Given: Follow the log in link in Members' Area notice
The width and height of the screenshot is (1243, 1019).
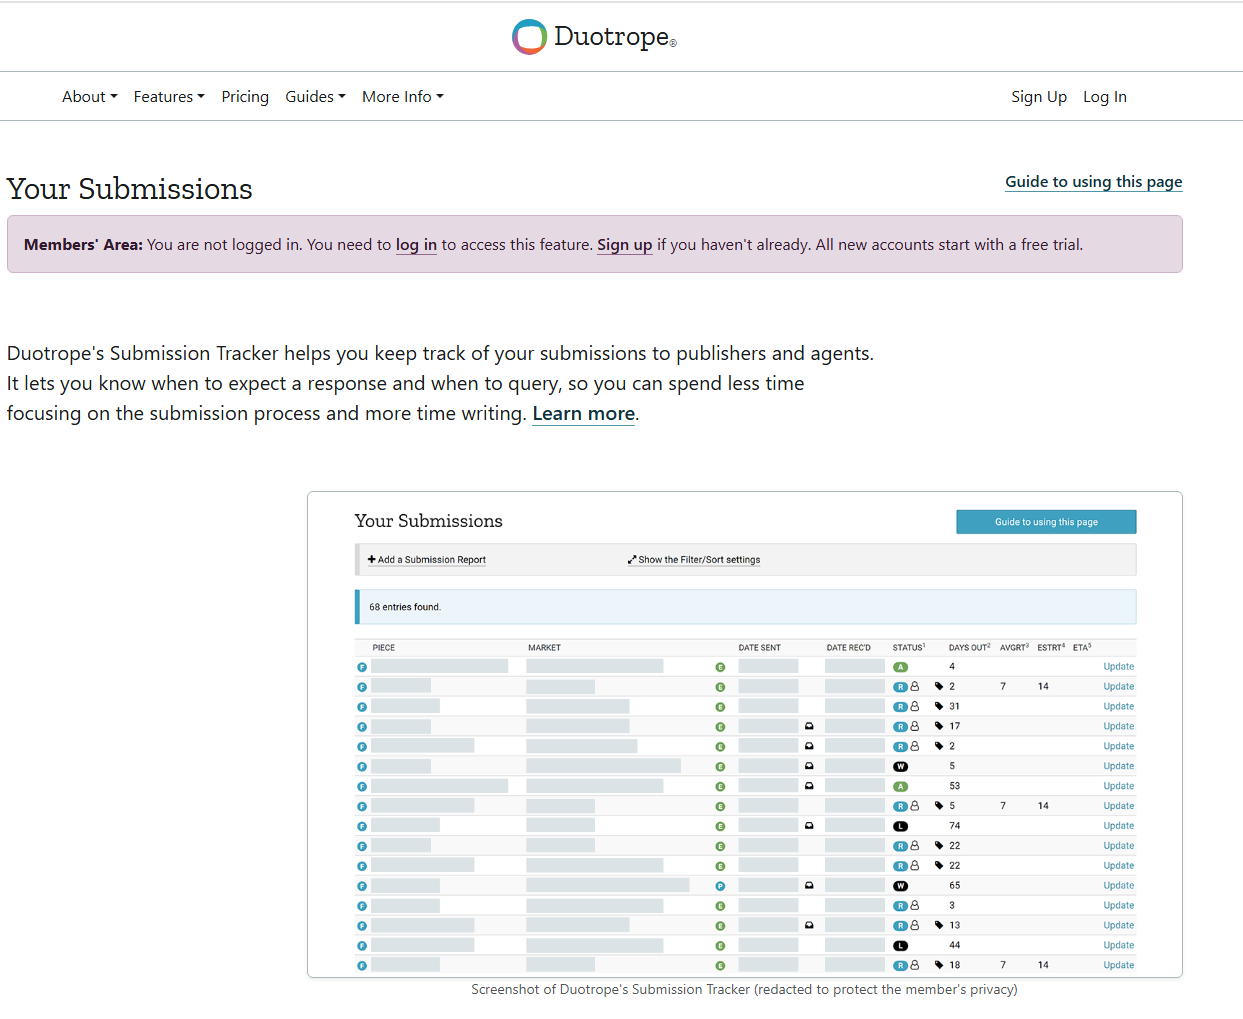Looking at the screenshot, I should [416, 245].
